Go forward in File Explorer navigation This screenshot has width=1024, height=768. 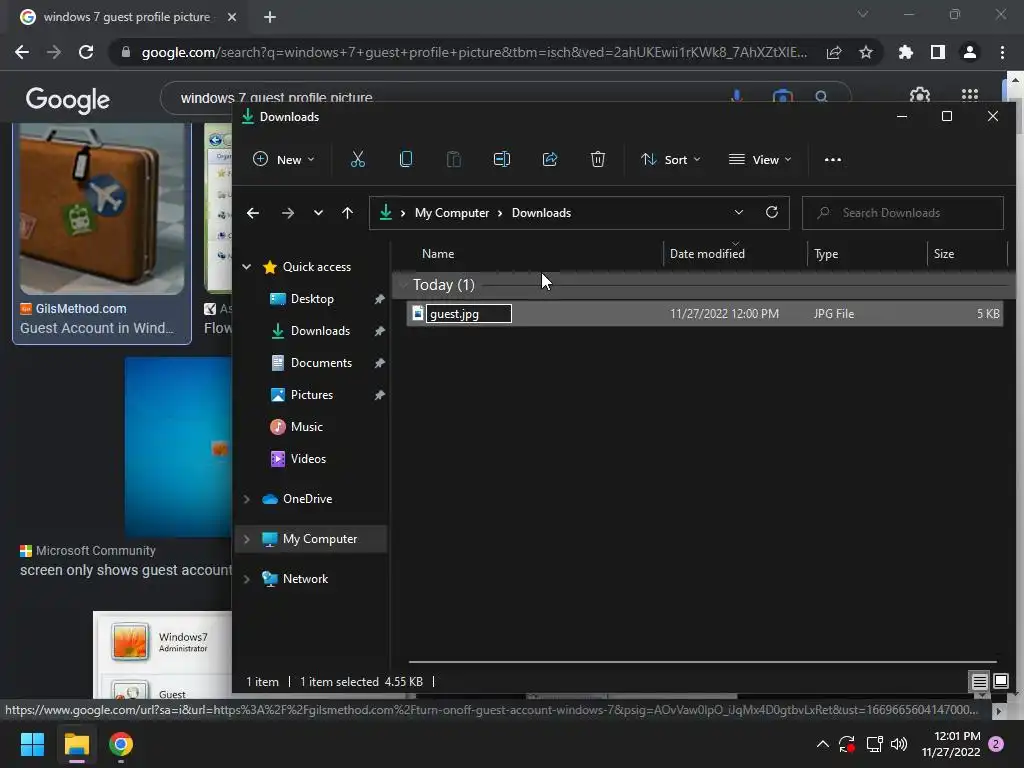coord(287,213)
